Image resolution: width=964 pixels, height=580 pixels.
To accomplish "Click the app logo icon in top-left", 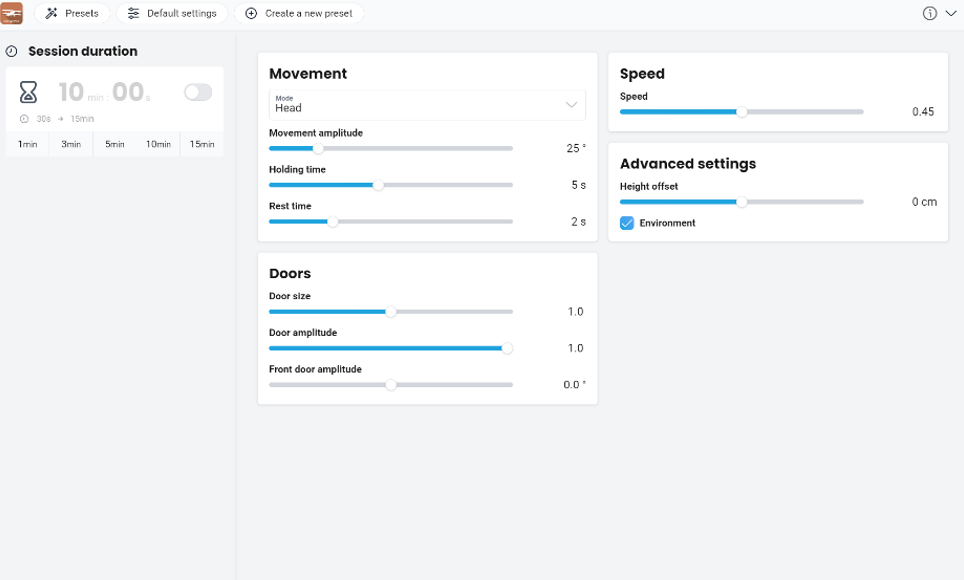I will click(x=12, y=13).
